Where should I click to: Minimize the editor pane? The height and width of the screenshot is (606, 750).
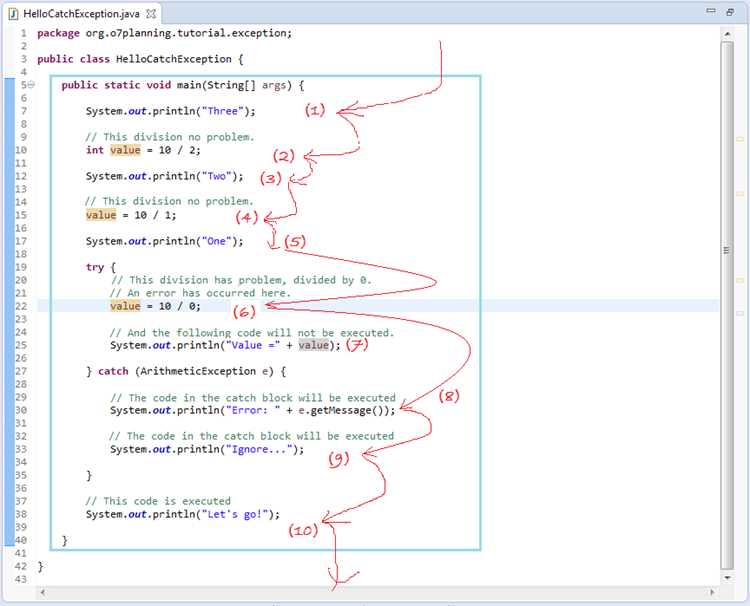coord(711,11)
